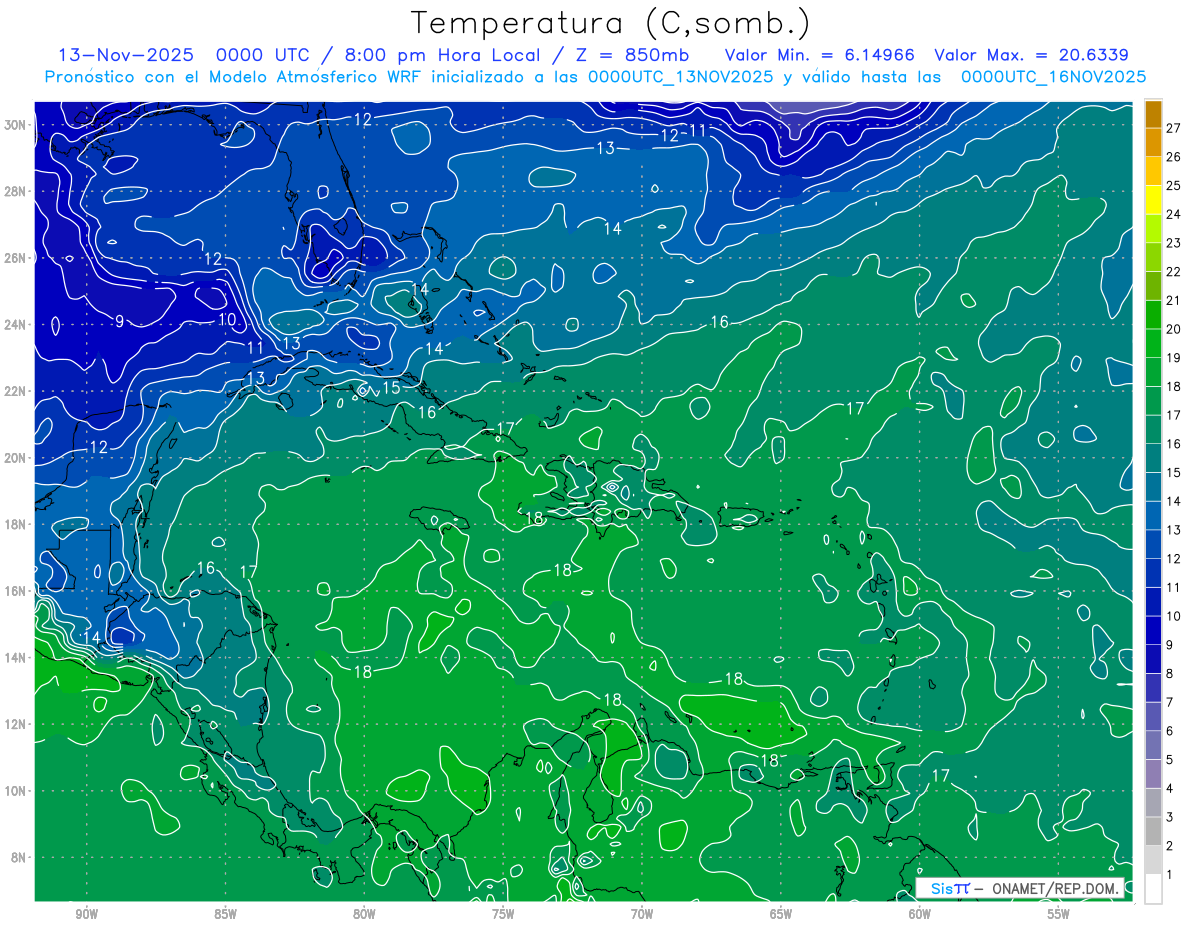Screen dimensions: 1200x927
Task: Select the date text "13-Nov-2025"
Action: 125,55
